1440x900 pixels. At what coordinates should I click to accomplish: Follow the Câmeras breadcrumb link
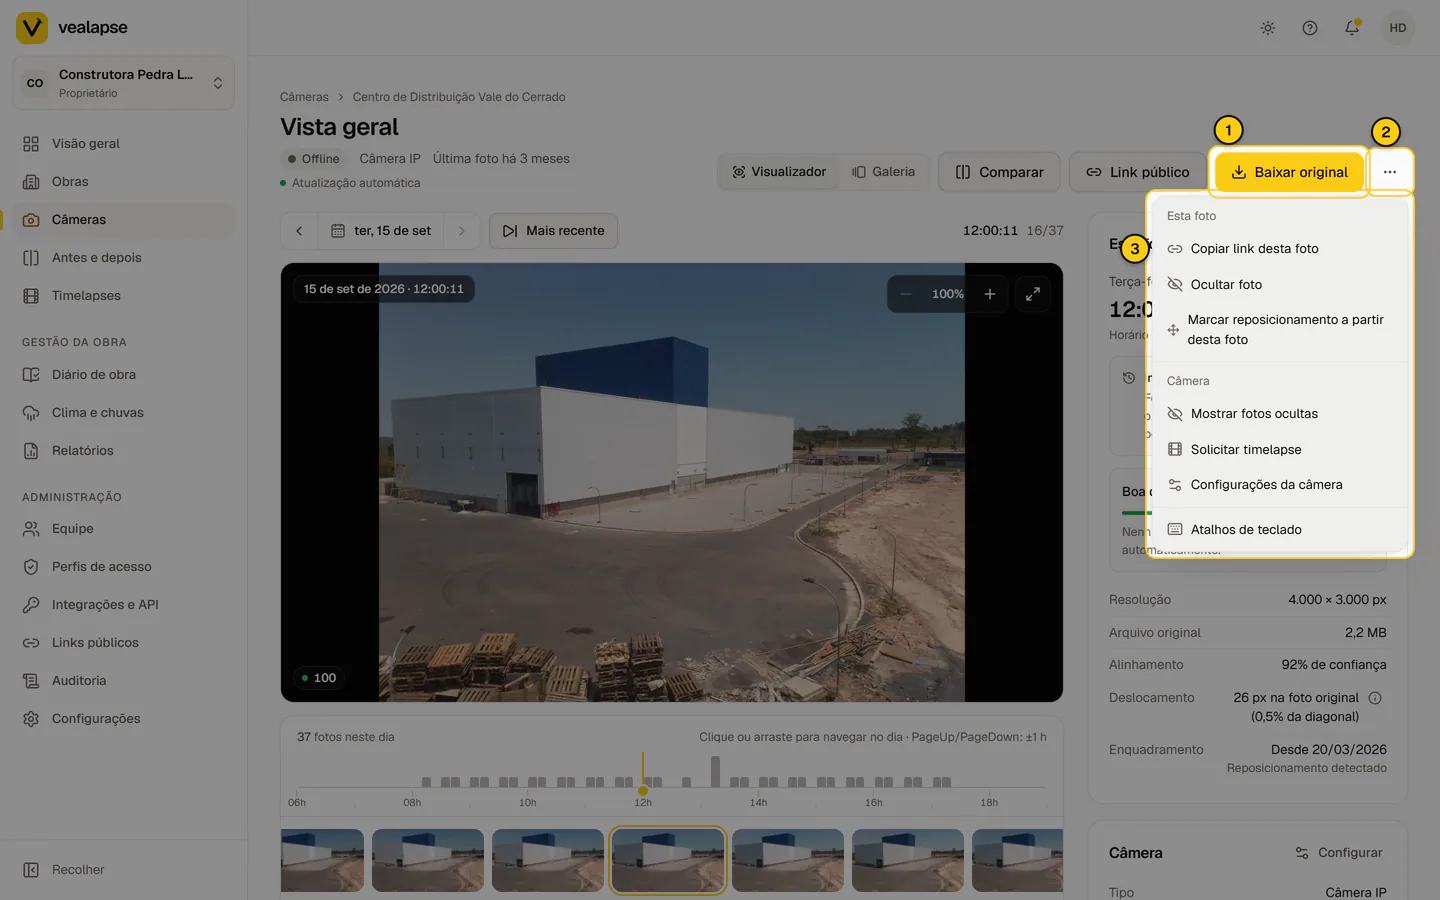[x=304, y=97]
